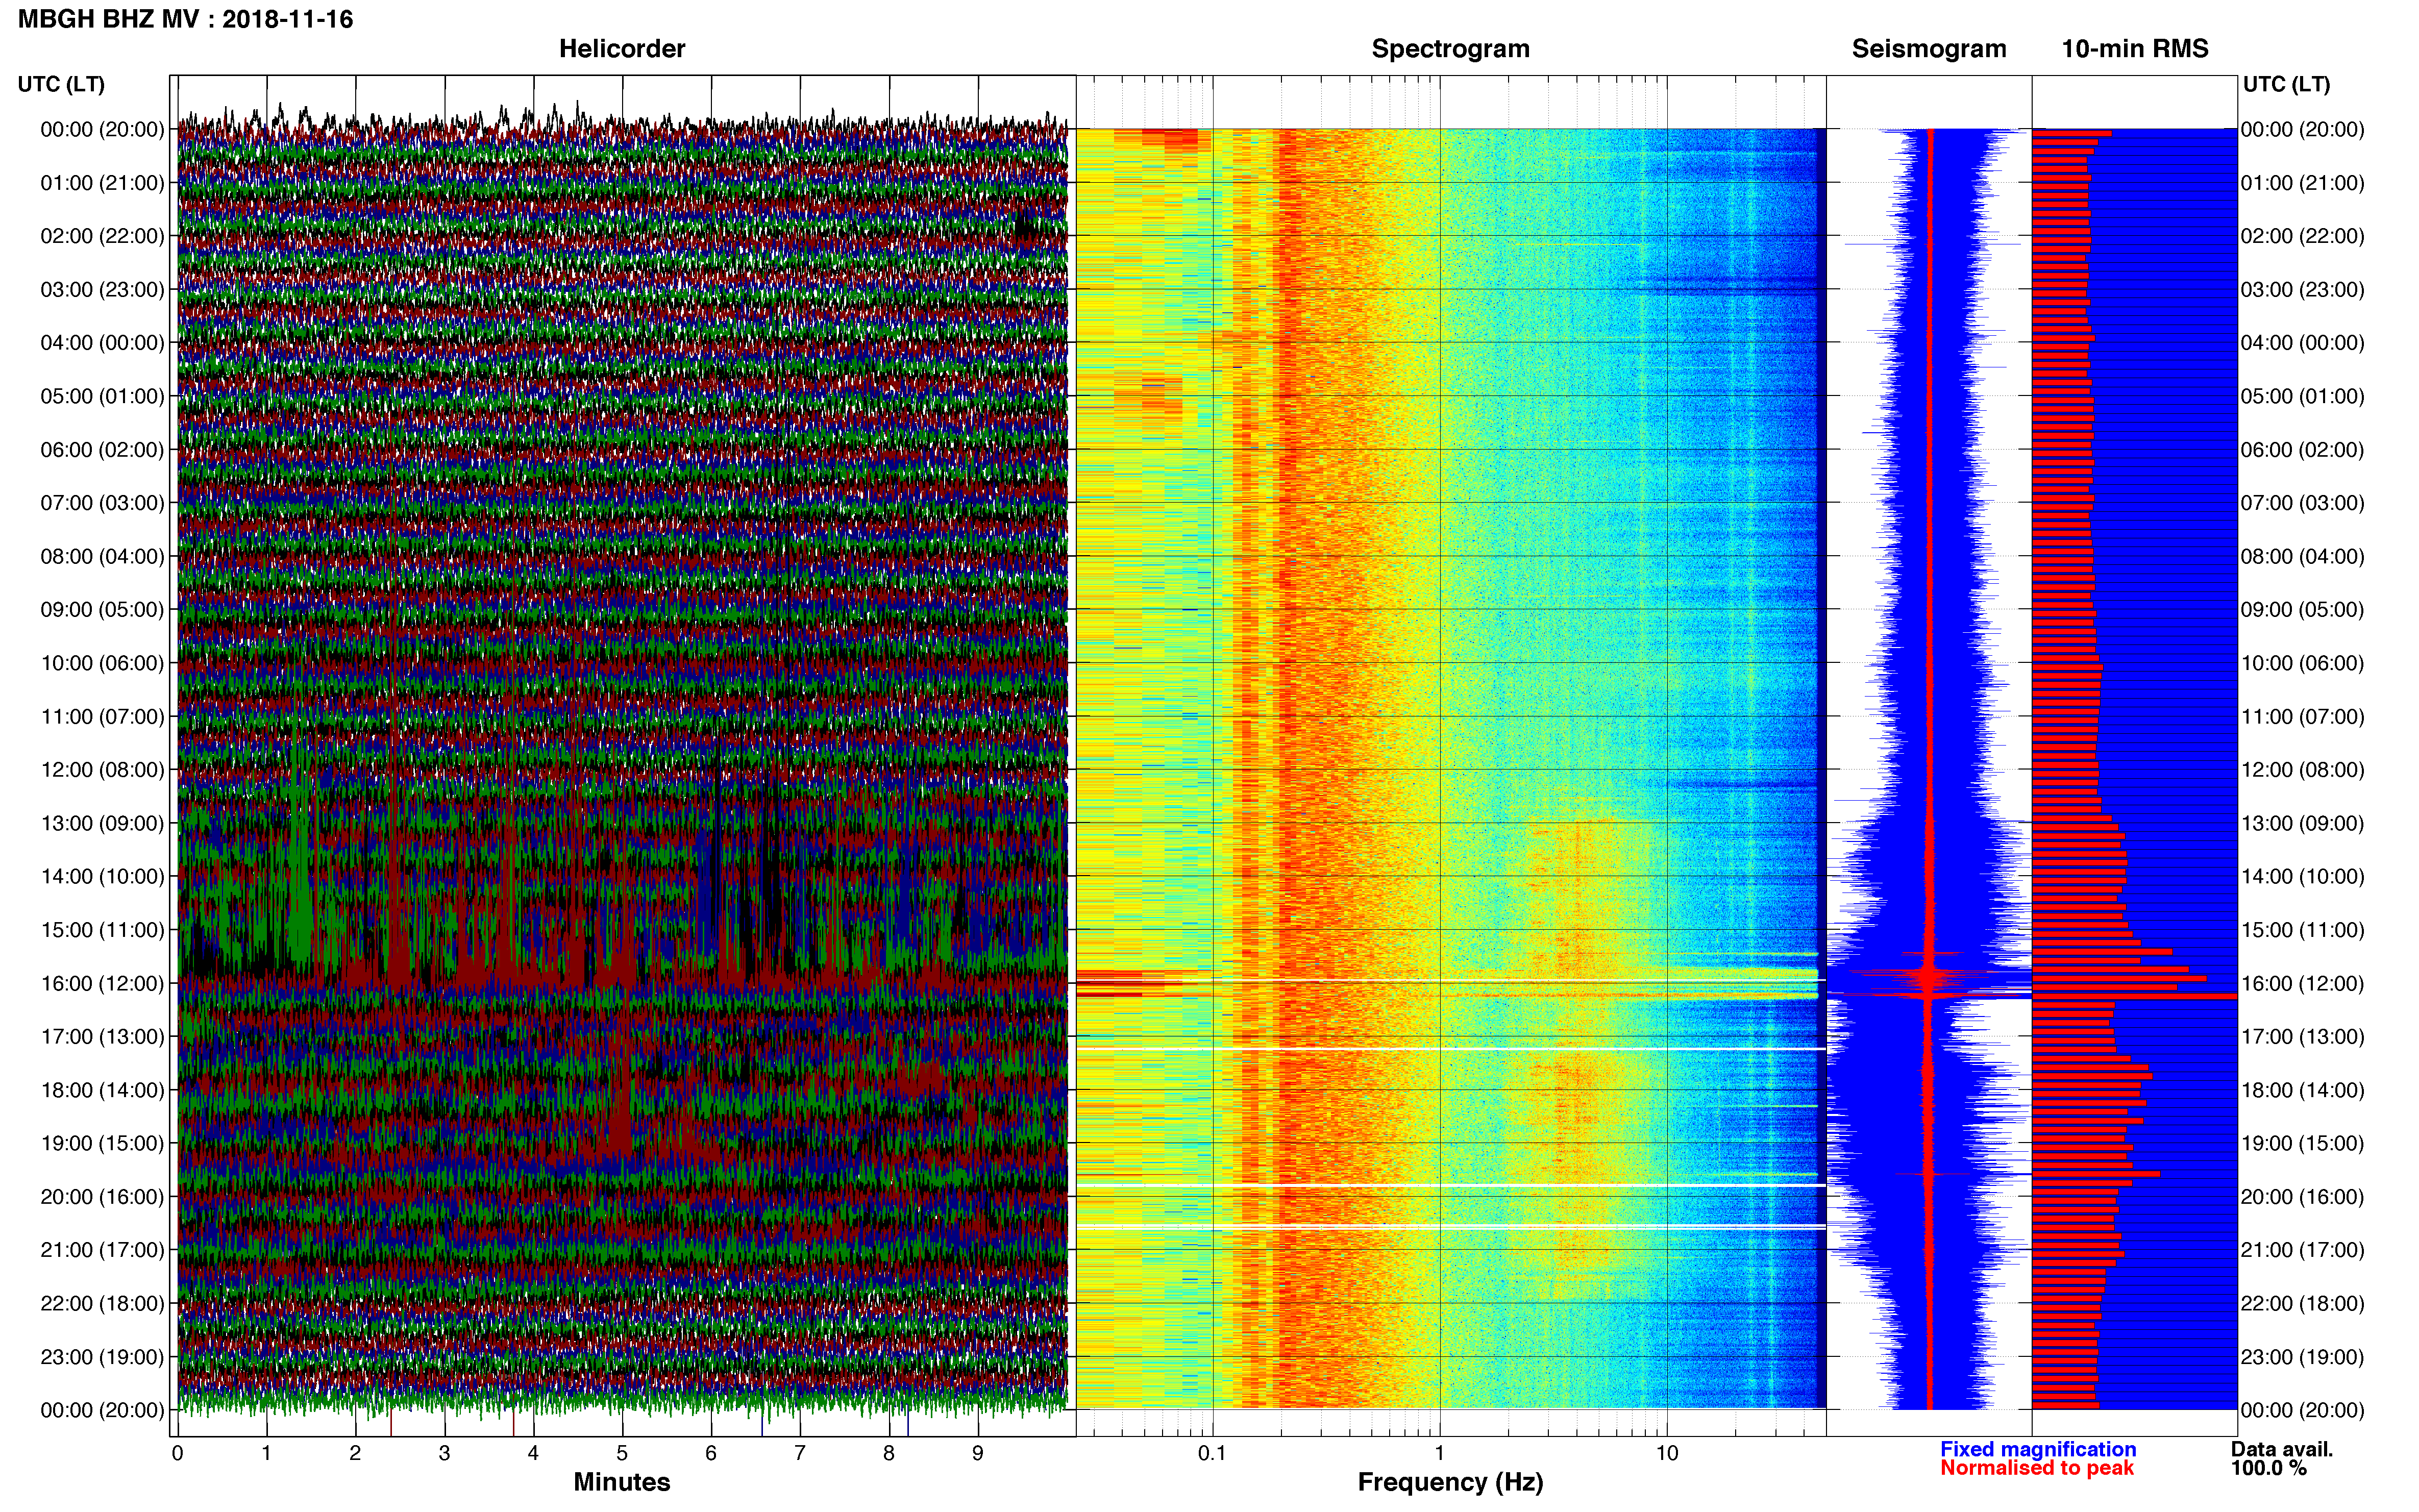
Task: Click left time label '19:00 (15:00)'
Action: (x=102, y=1143)
